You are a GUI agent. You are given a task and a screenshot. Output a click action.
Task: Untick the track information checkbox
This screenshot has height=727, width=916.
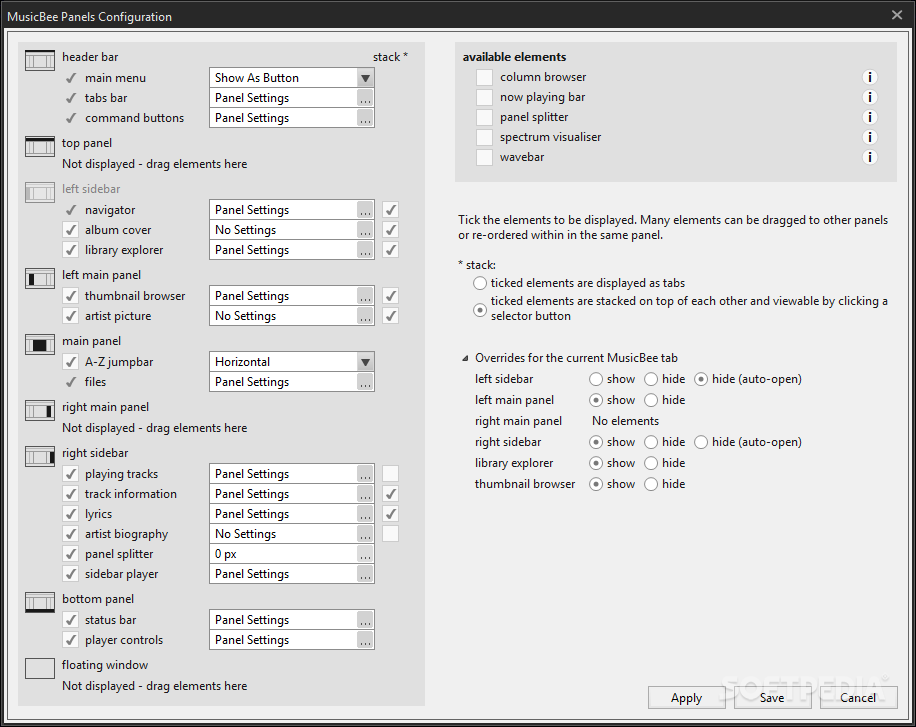pyautogui.click(x=71, y=494)
